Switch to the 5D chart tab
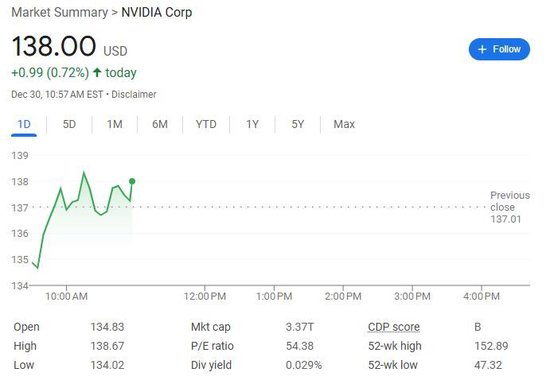550x380 pixels. (x=69, y=124)
